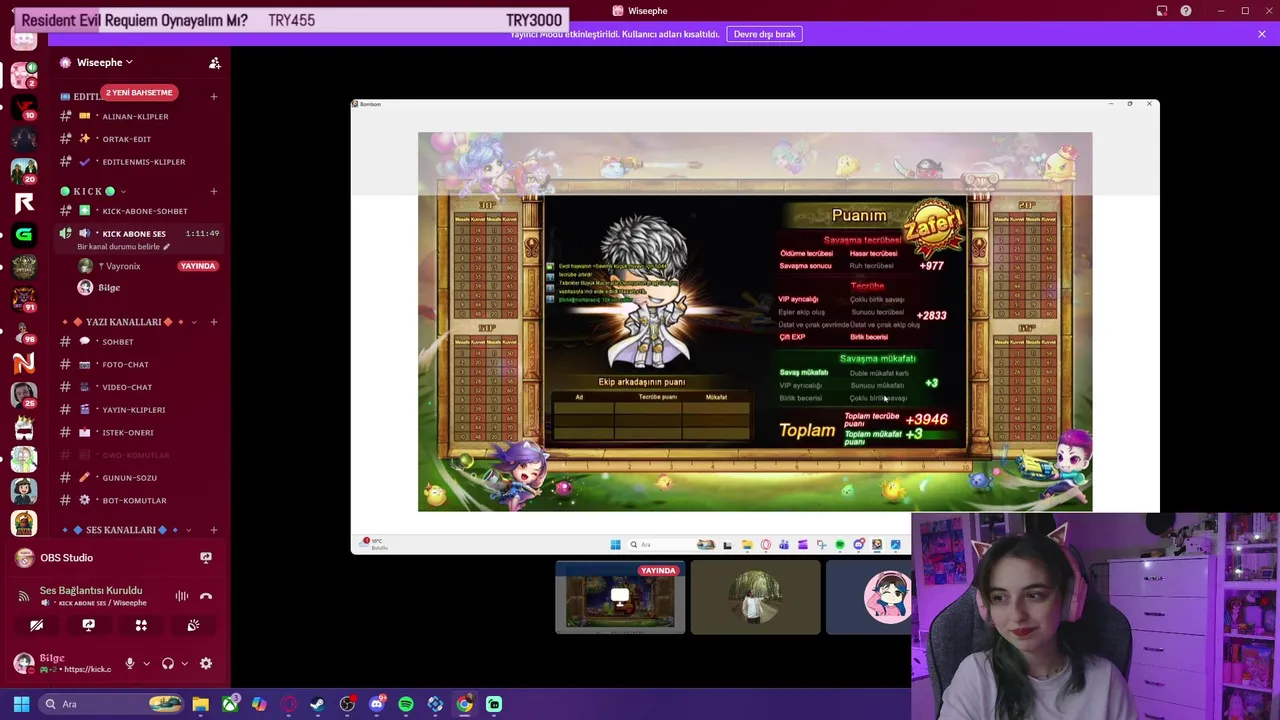The width and height of the screenshot is (1280, 720).
Task: Open the Discord help icon
Action: point(1186,11)
